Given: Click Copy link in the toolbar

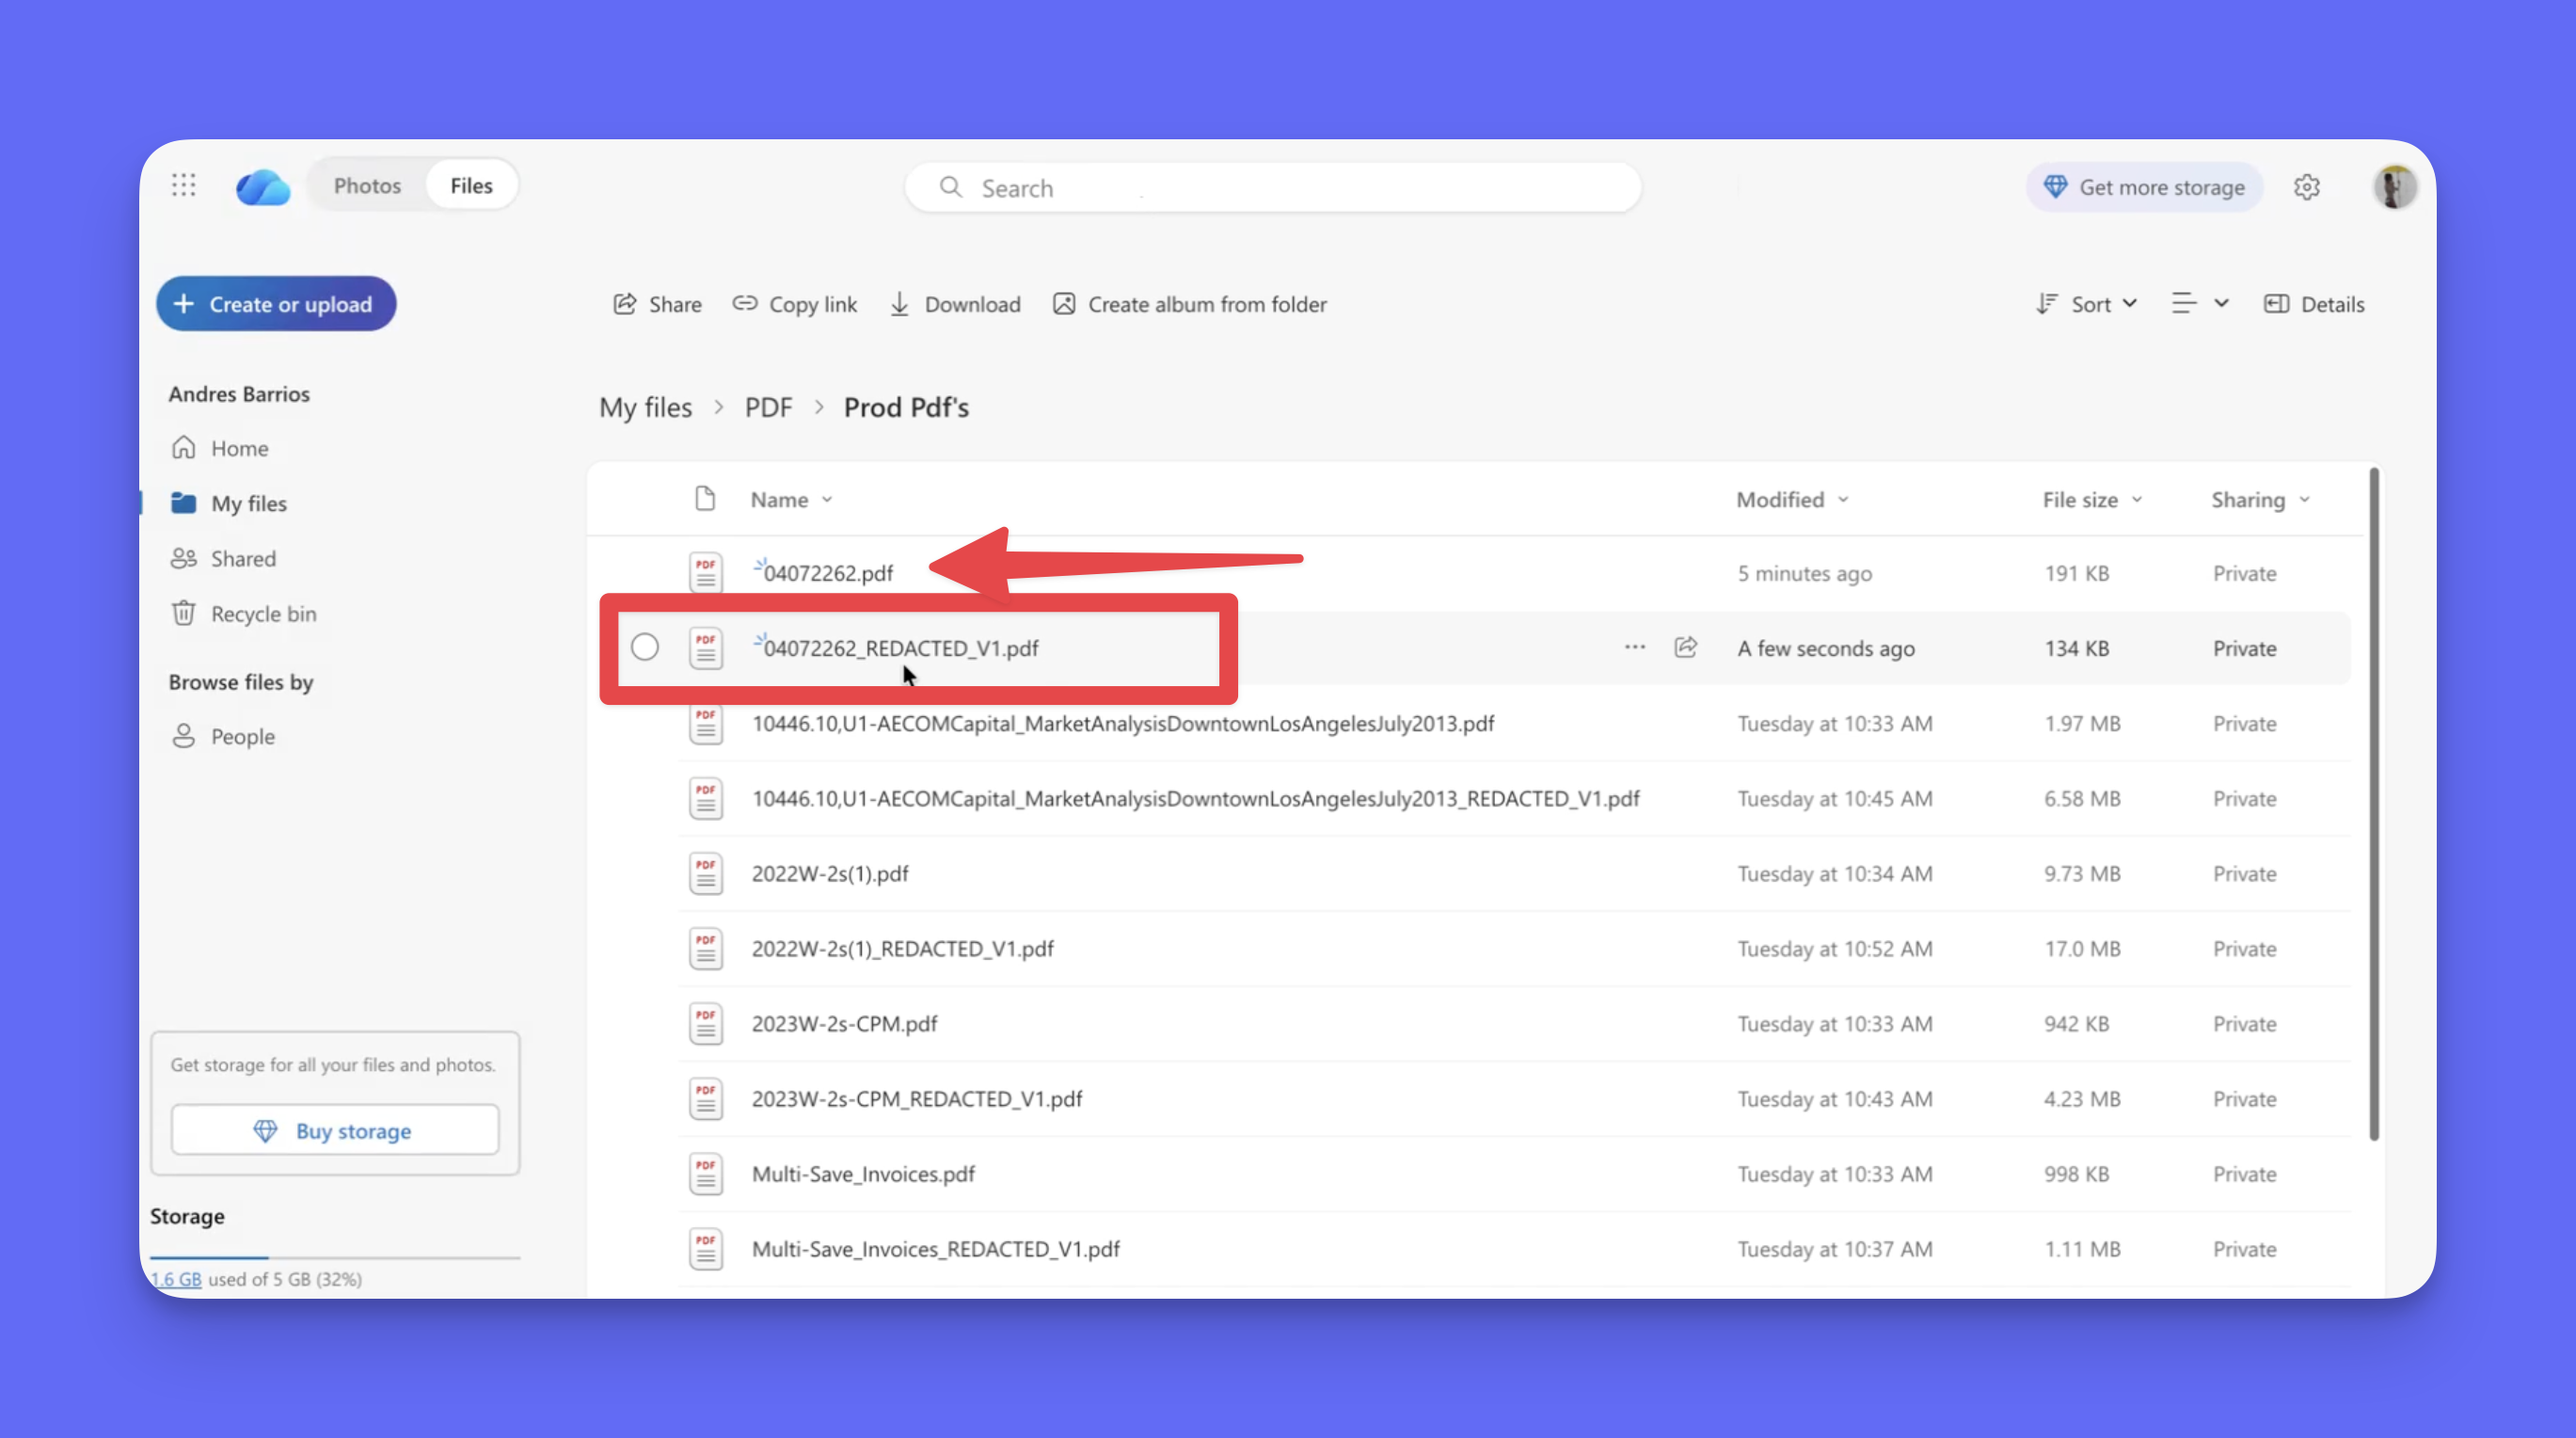Looking at the screenshot, I should 795,304.
